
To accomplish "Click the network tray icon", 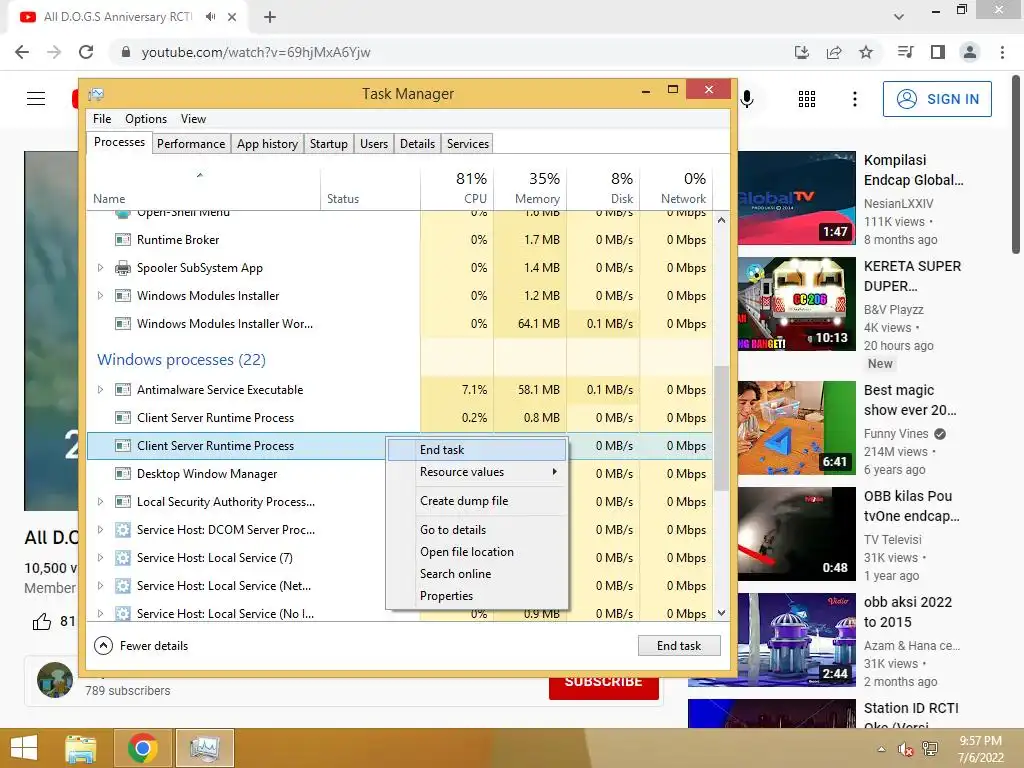I will [x=930, y=749].
